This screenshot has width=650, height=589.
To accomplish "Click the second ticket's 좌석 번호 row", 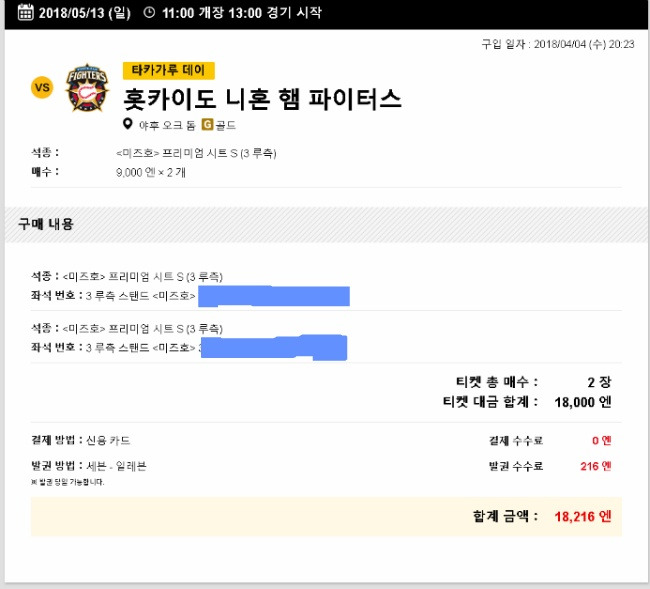I will click(189, 347).
